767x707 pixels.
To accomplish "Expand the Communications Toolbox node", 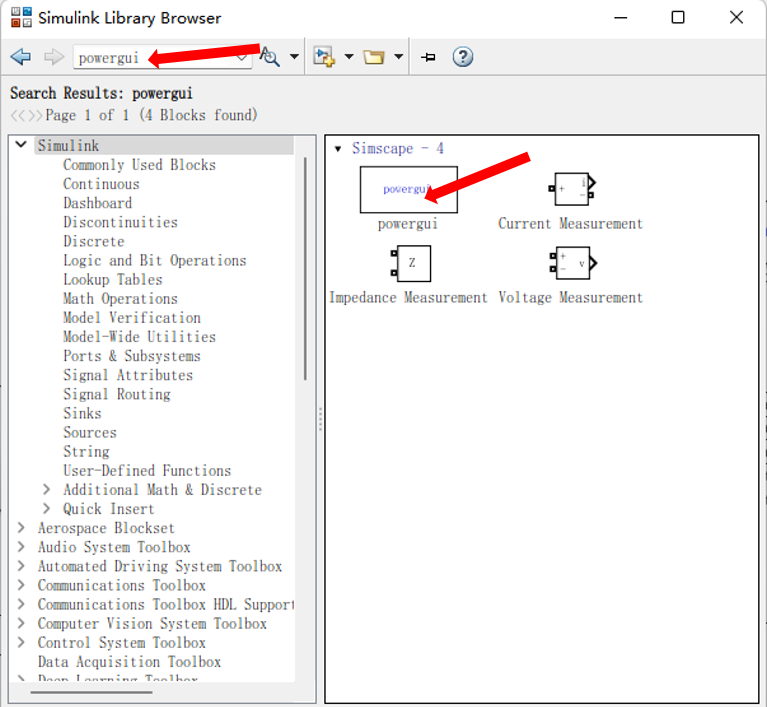I will tap(21, 585).
